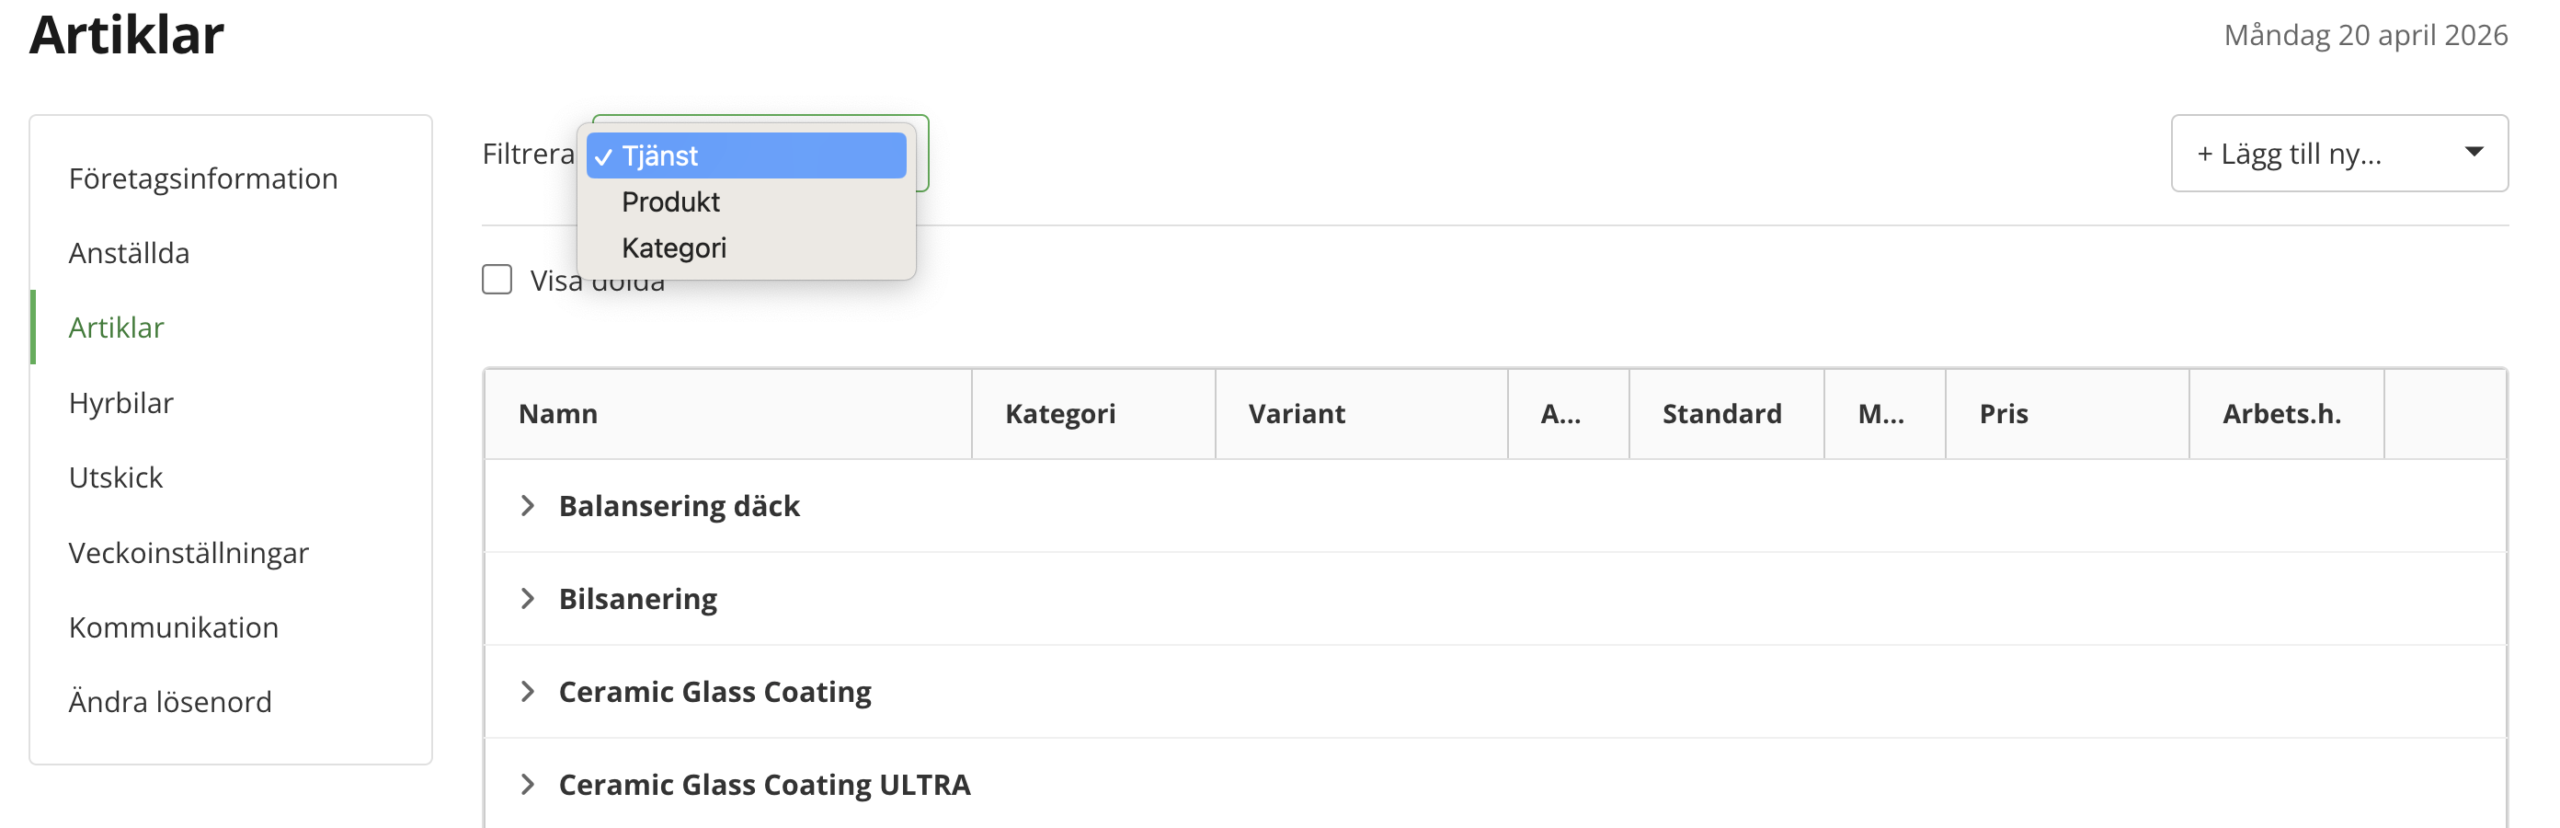Click the Namn column header
2560x828 pixels.
[x=558, y=414]
